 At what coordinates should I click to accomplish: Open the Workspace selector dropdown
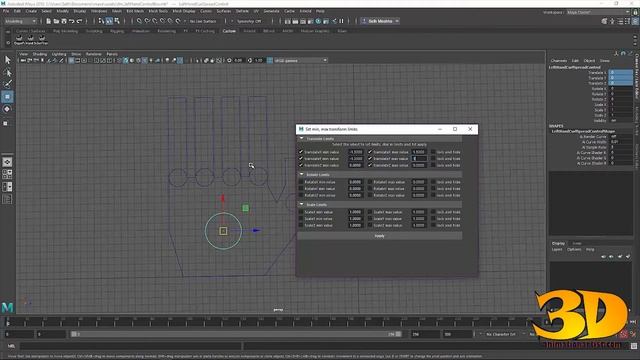pyautogui.click(x=598, y=12)
